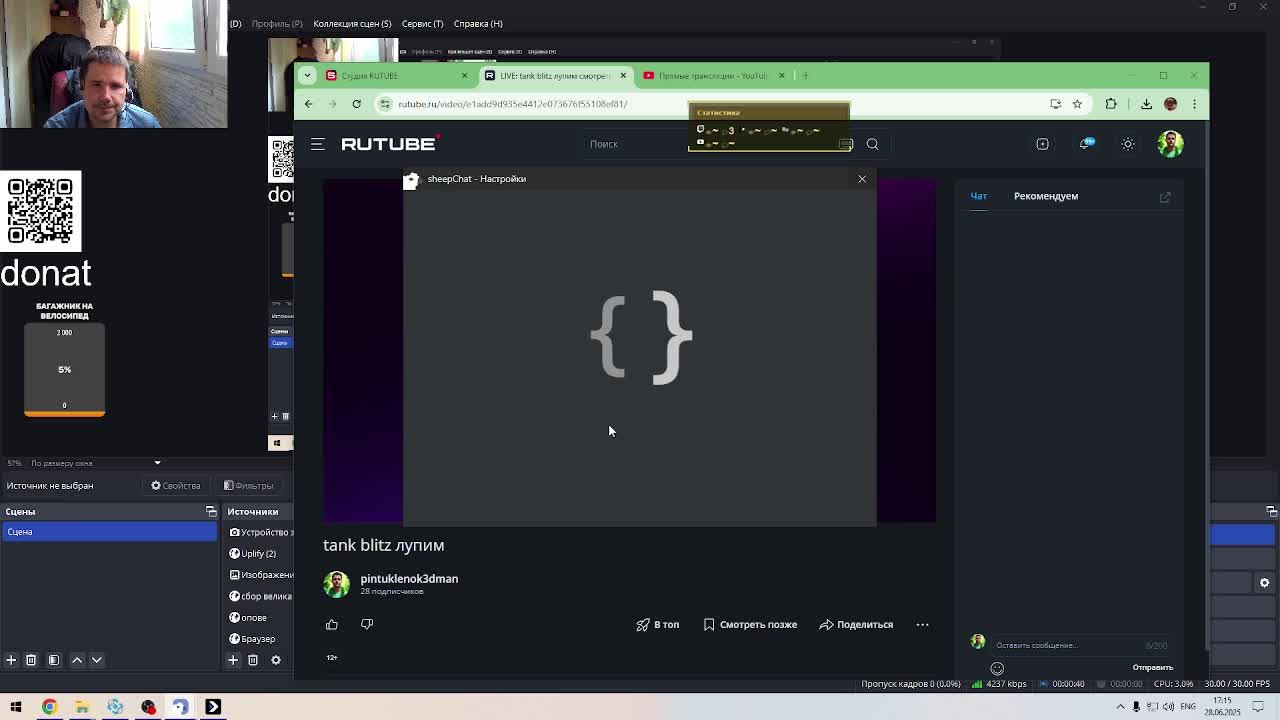Open RUTUBE notifications bell
This screenshot has width=1280, height=720.
click(1085, 144)
